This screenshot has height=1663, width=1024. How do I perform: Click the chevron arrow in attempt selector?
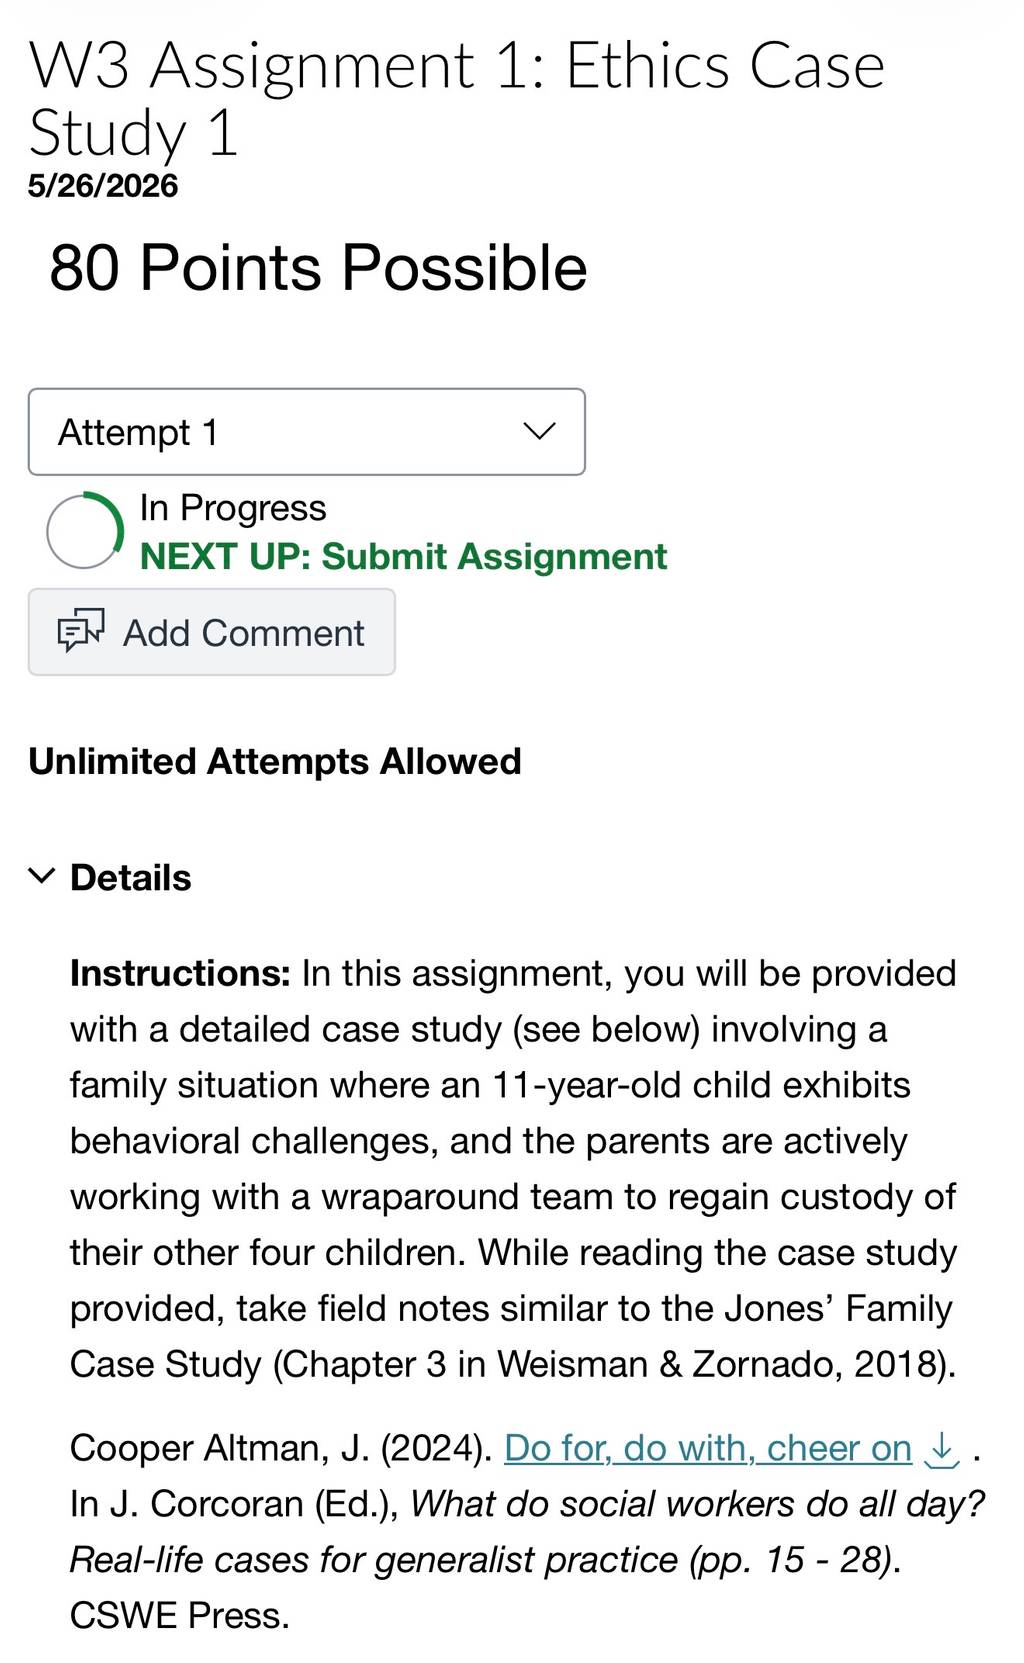(539, 431)
